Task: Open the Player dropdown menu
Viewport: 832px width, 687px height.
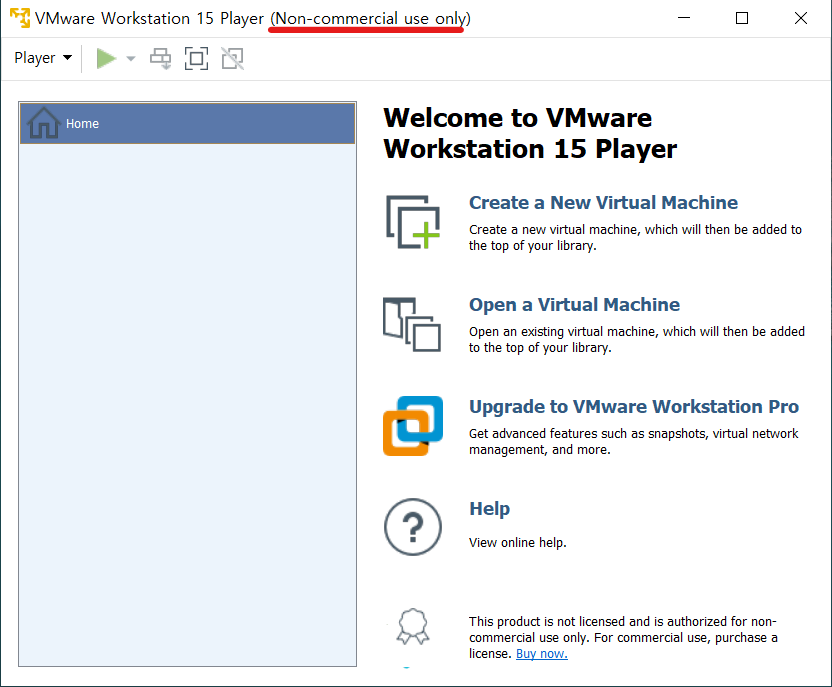Action: (43, 58)
